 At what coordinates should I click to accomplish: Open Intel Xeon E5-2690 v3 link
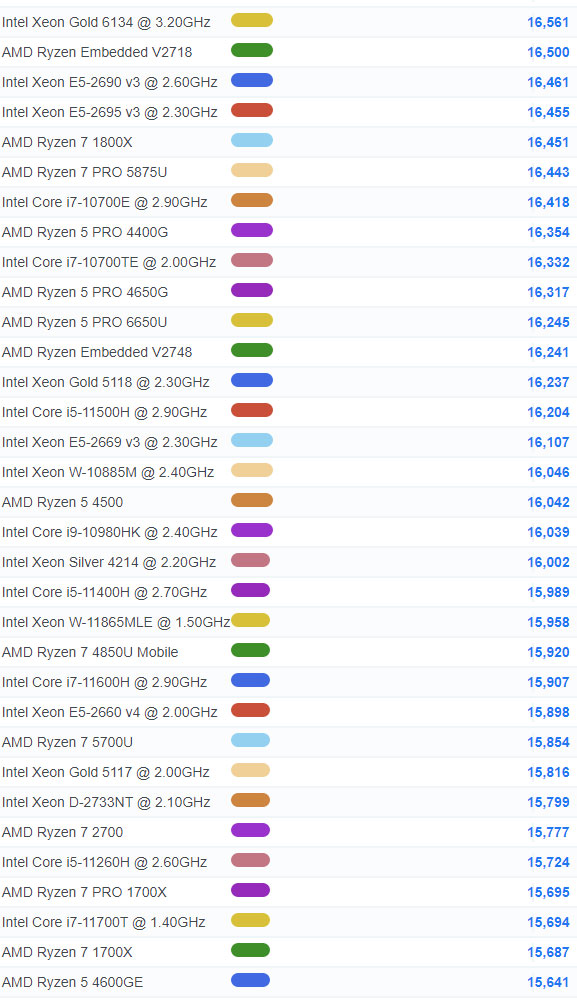pos(110,82)
